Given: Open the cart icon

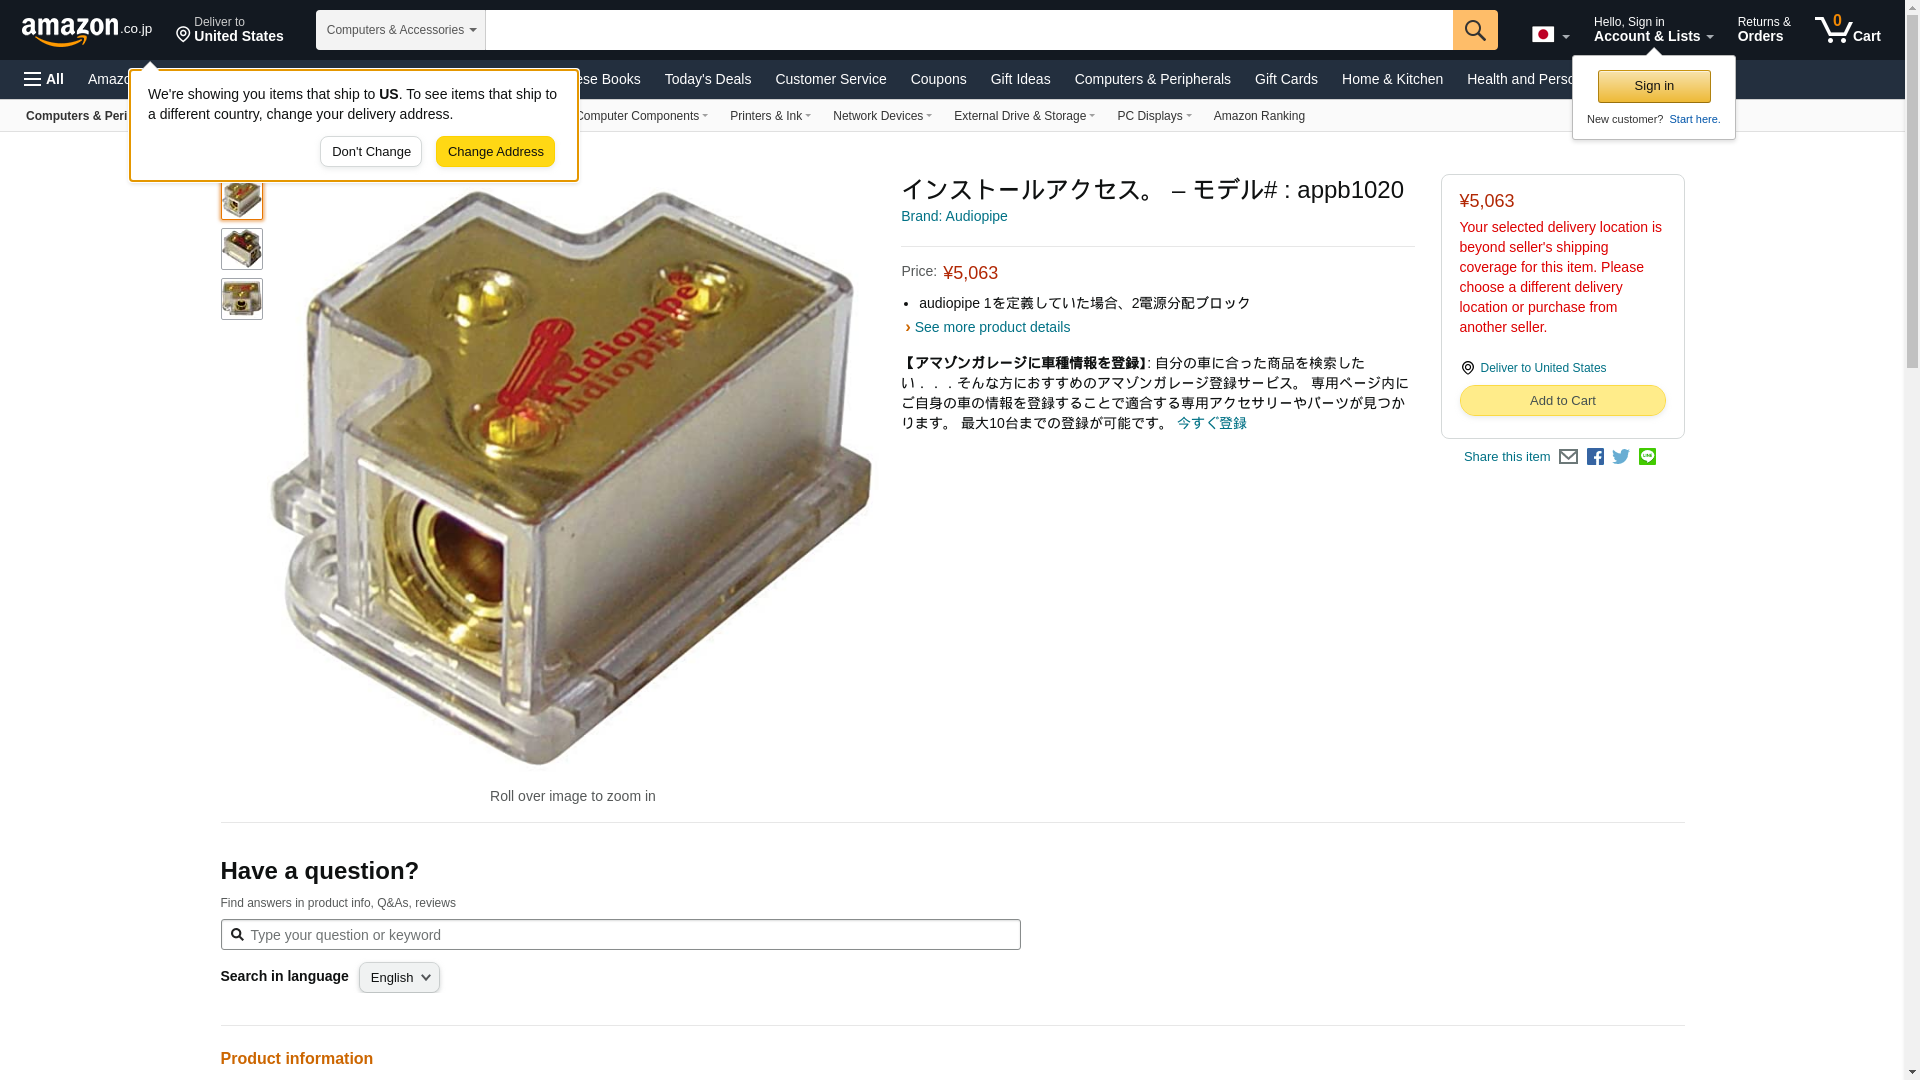Looking at the screenshot, I should click(x=1848, y=29).
